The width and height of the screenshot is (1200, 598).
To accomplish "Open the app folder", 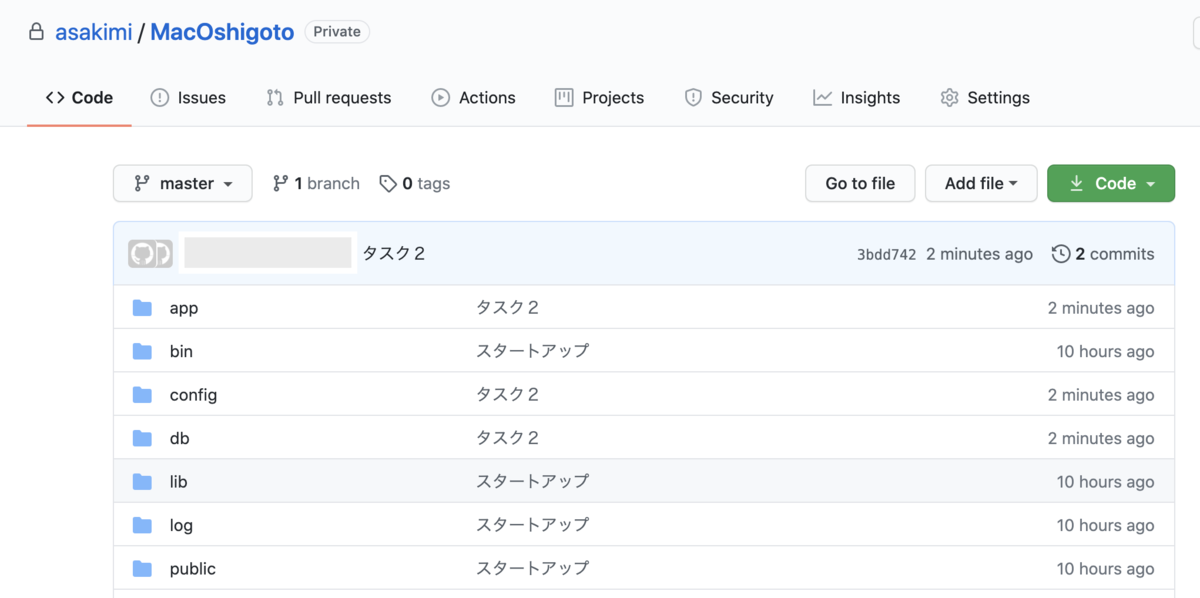I will click(x=184, y=308).
